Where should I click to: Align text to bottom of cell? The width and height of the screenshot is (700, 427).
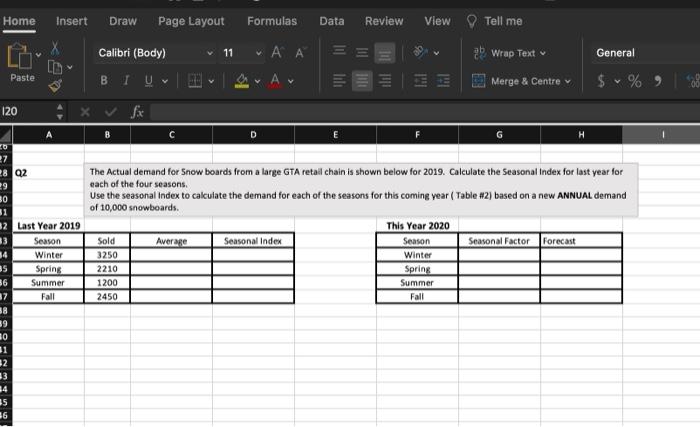coord(384,53)
